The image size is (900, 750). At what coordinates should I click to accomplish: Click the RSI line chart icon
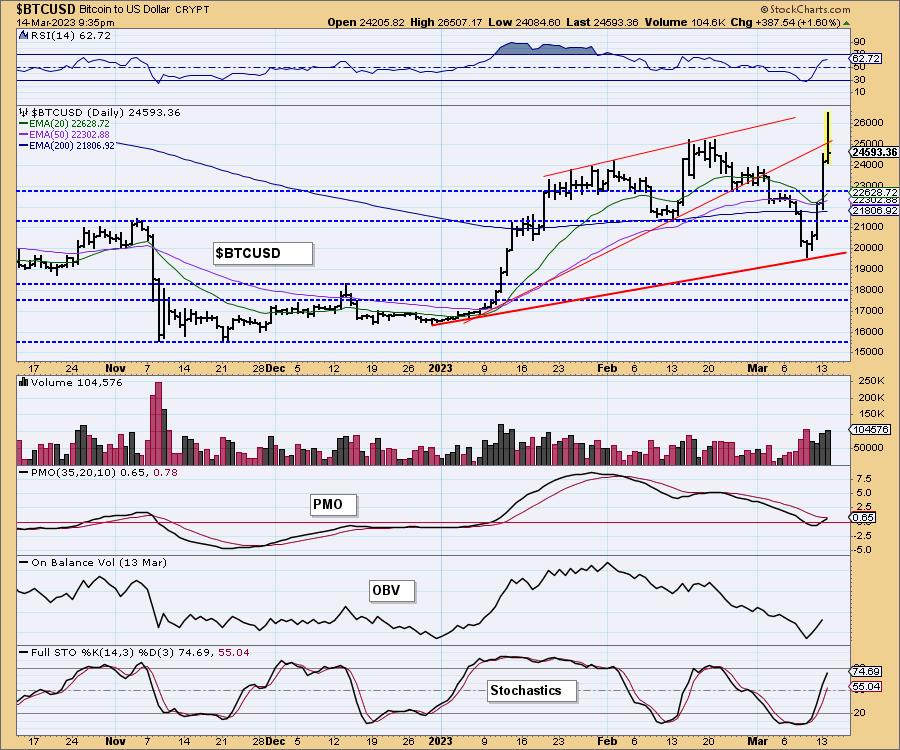[23, 35]
